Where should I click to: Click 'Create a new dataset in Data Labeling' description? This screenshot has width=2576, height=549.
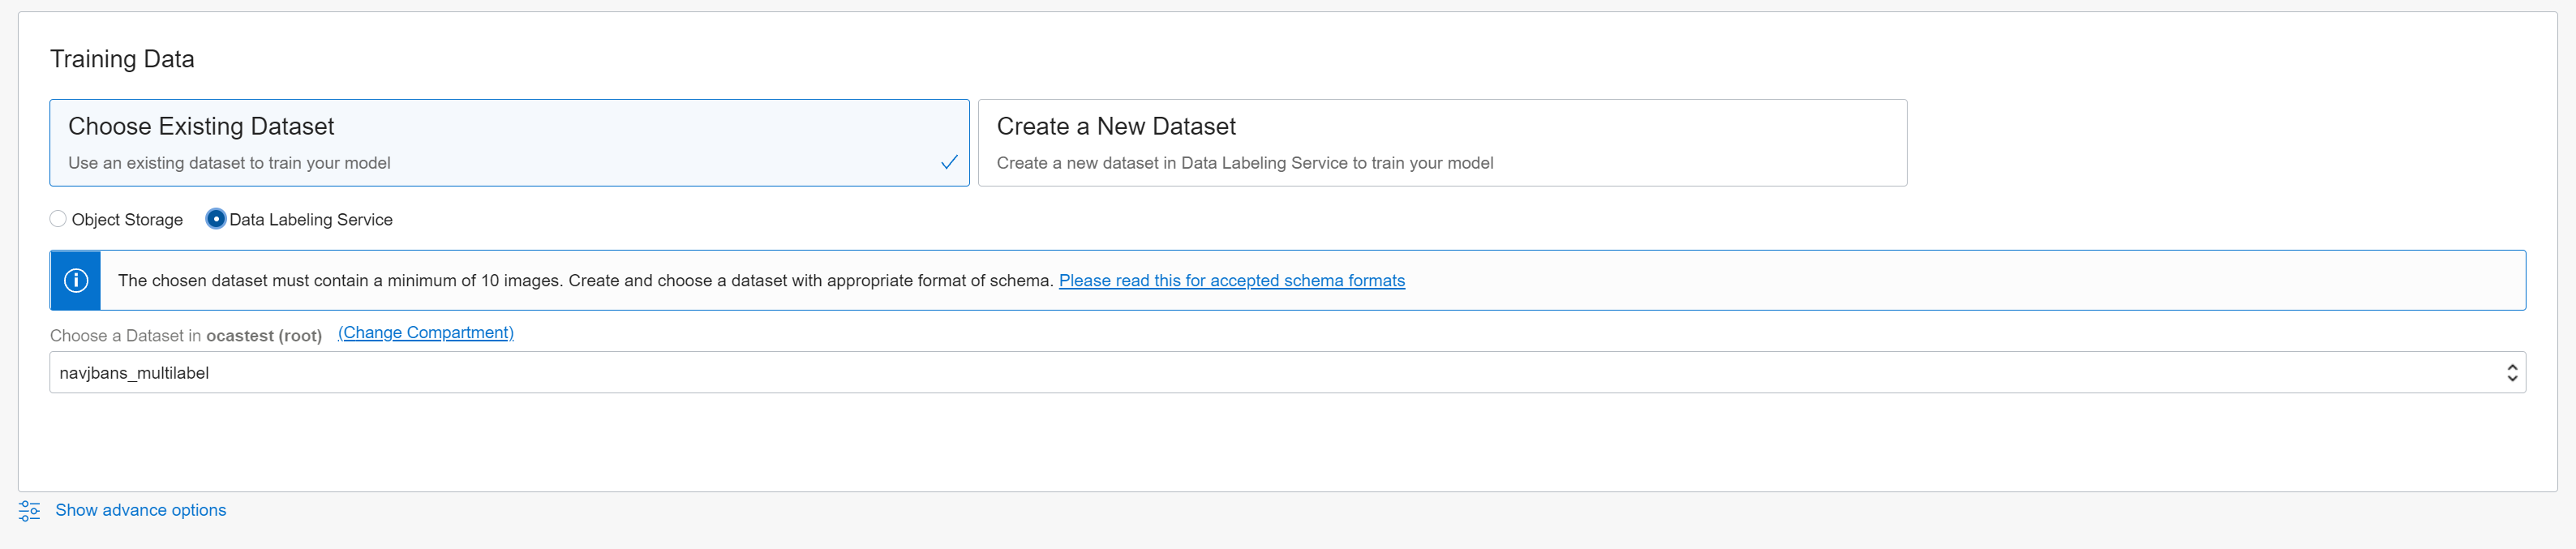(1244, 163)
